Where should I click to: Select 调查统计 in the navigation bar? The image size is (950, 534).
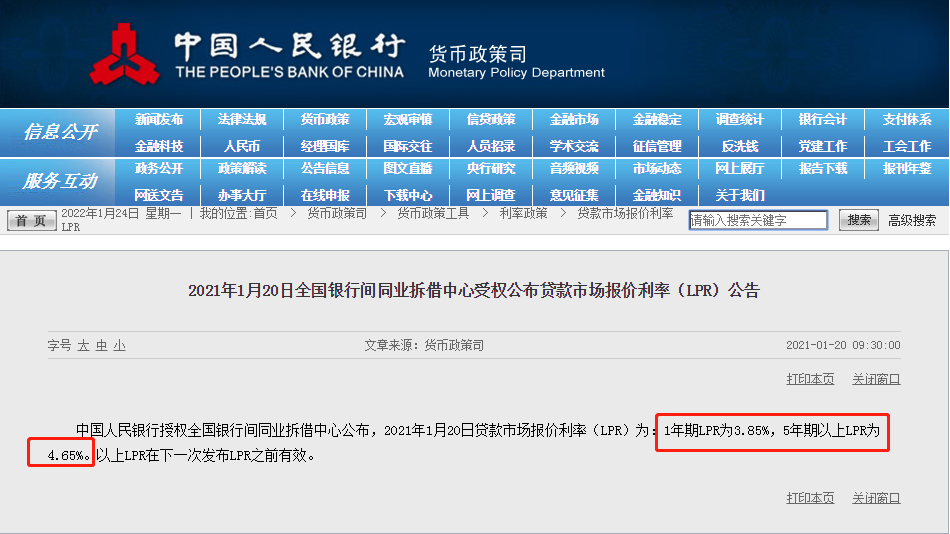pyautogui.click(x=740, y=120)
